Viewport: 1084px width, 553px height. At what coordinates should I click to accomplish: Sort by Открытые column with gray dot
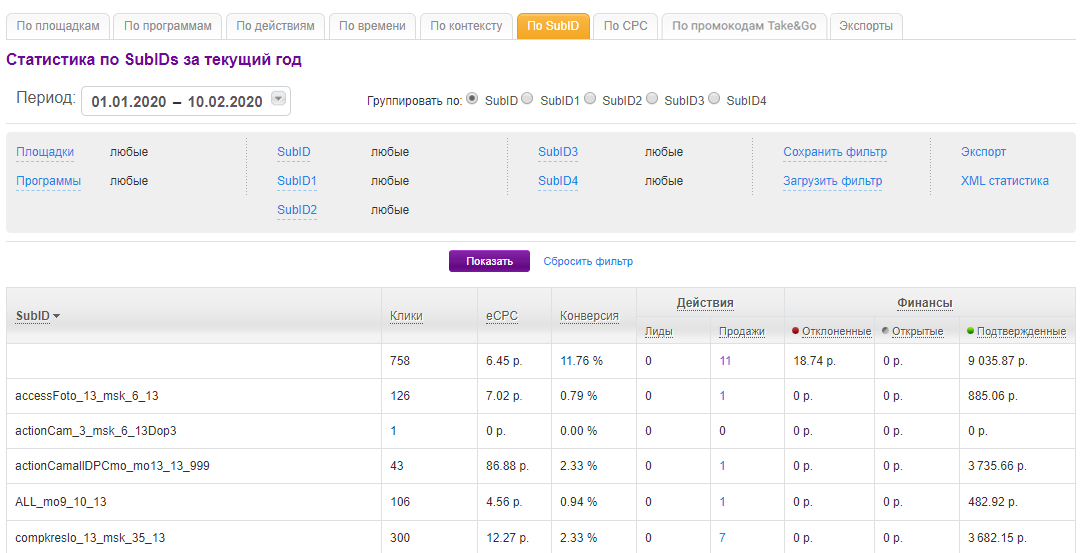[x=917, y=331]
